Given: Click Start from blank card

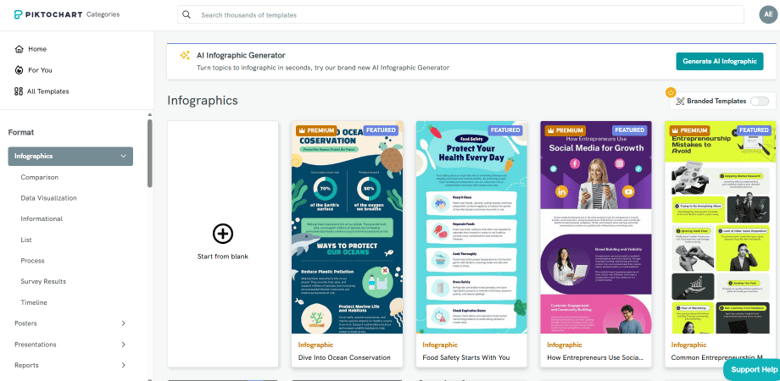Looking at the screenshot, I should (223, 244).
